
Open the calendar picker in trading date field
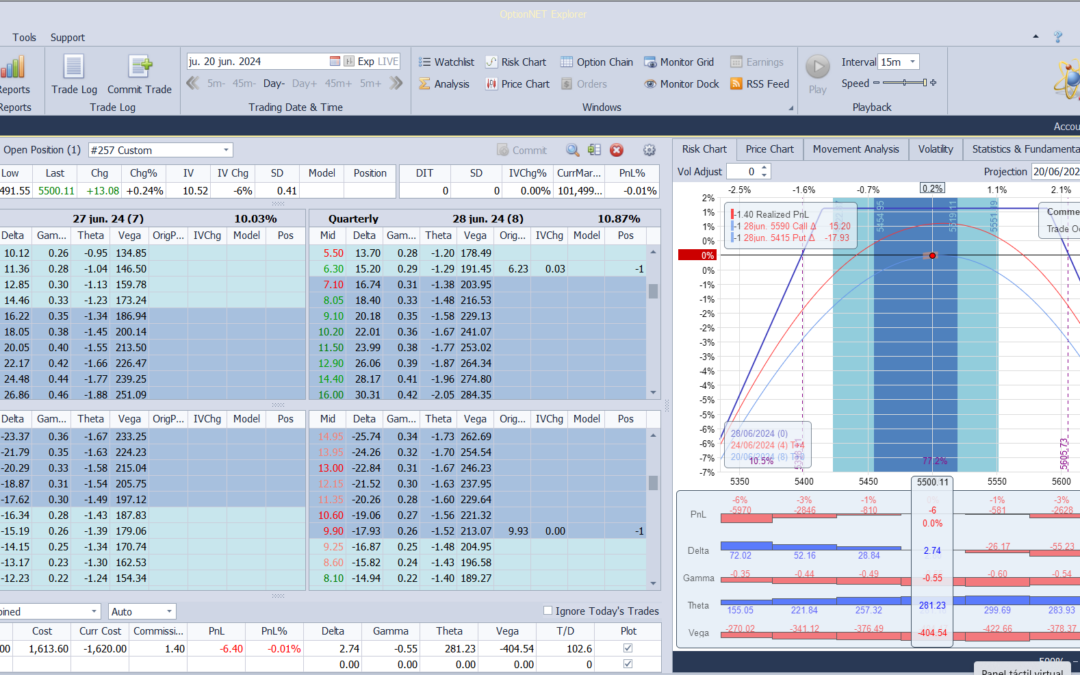335,61
